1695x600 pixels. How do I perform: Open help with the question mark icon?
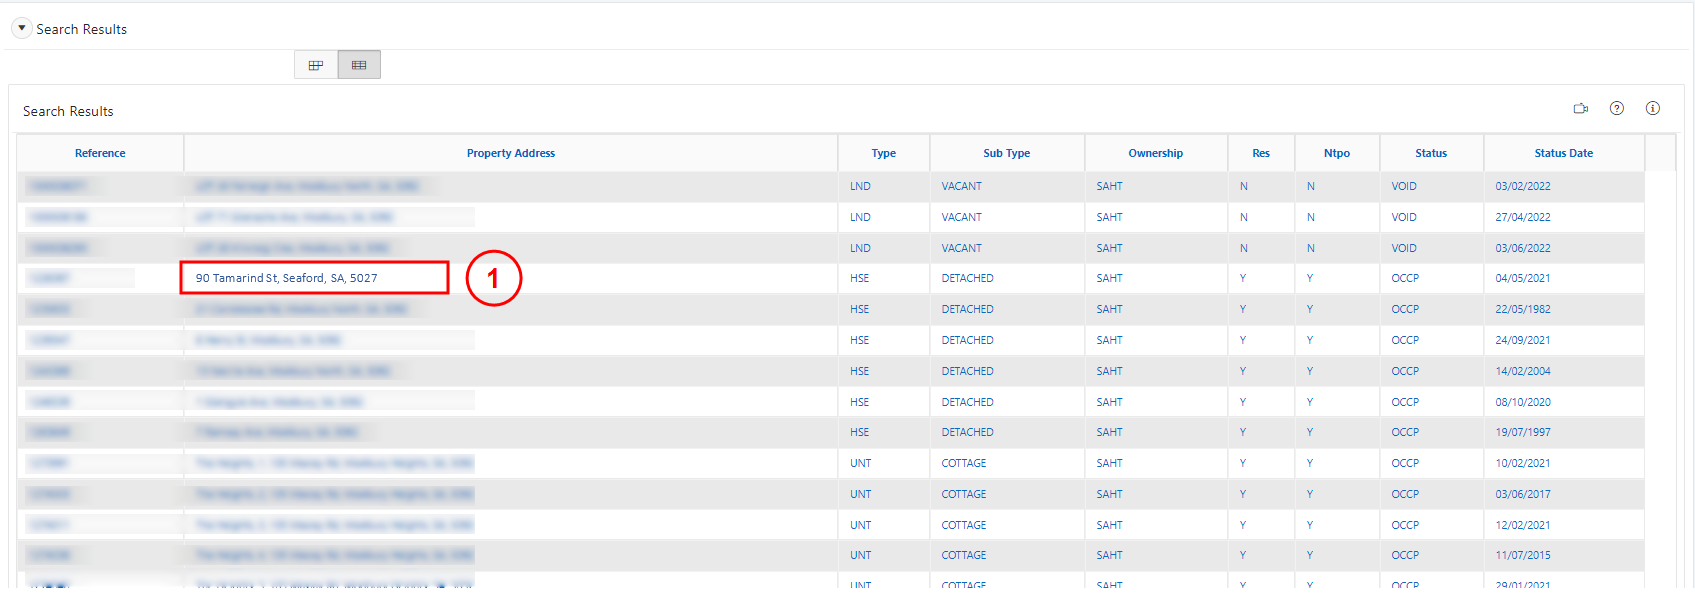pyautogui.click(x=1616, y=108)
